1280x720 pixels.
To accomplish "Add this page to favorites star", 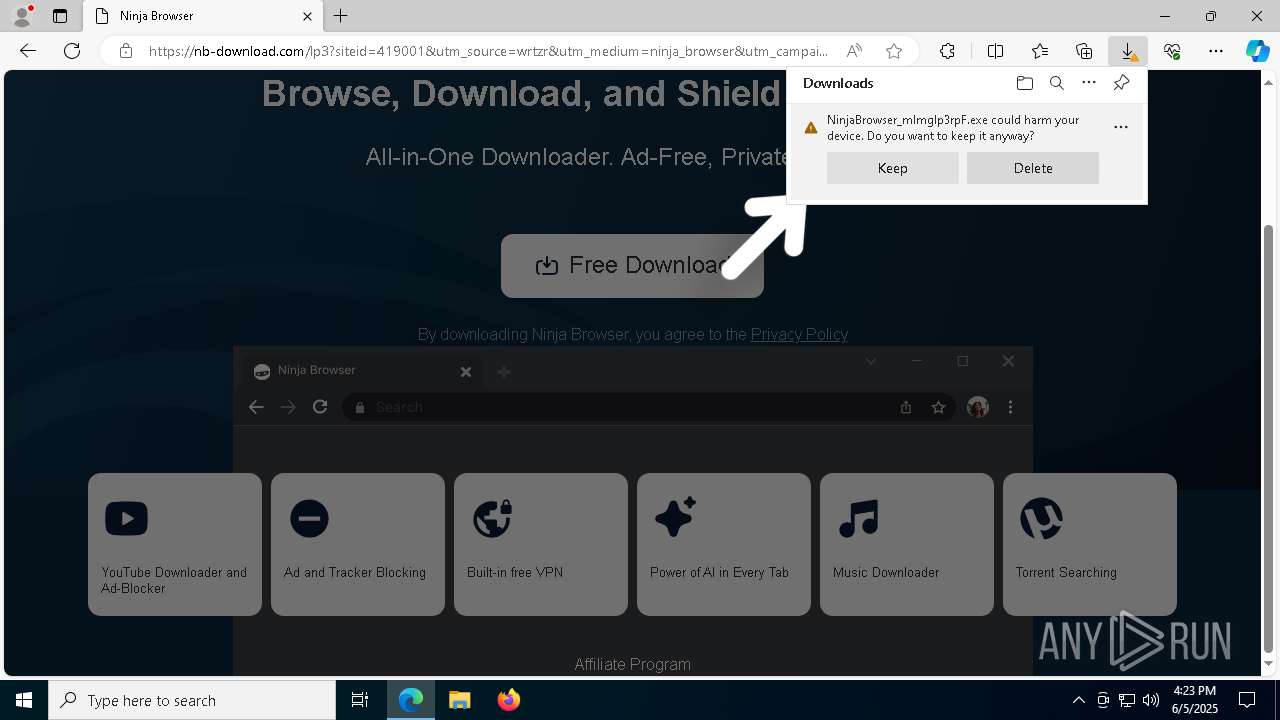I will click(x=894, y=51).
